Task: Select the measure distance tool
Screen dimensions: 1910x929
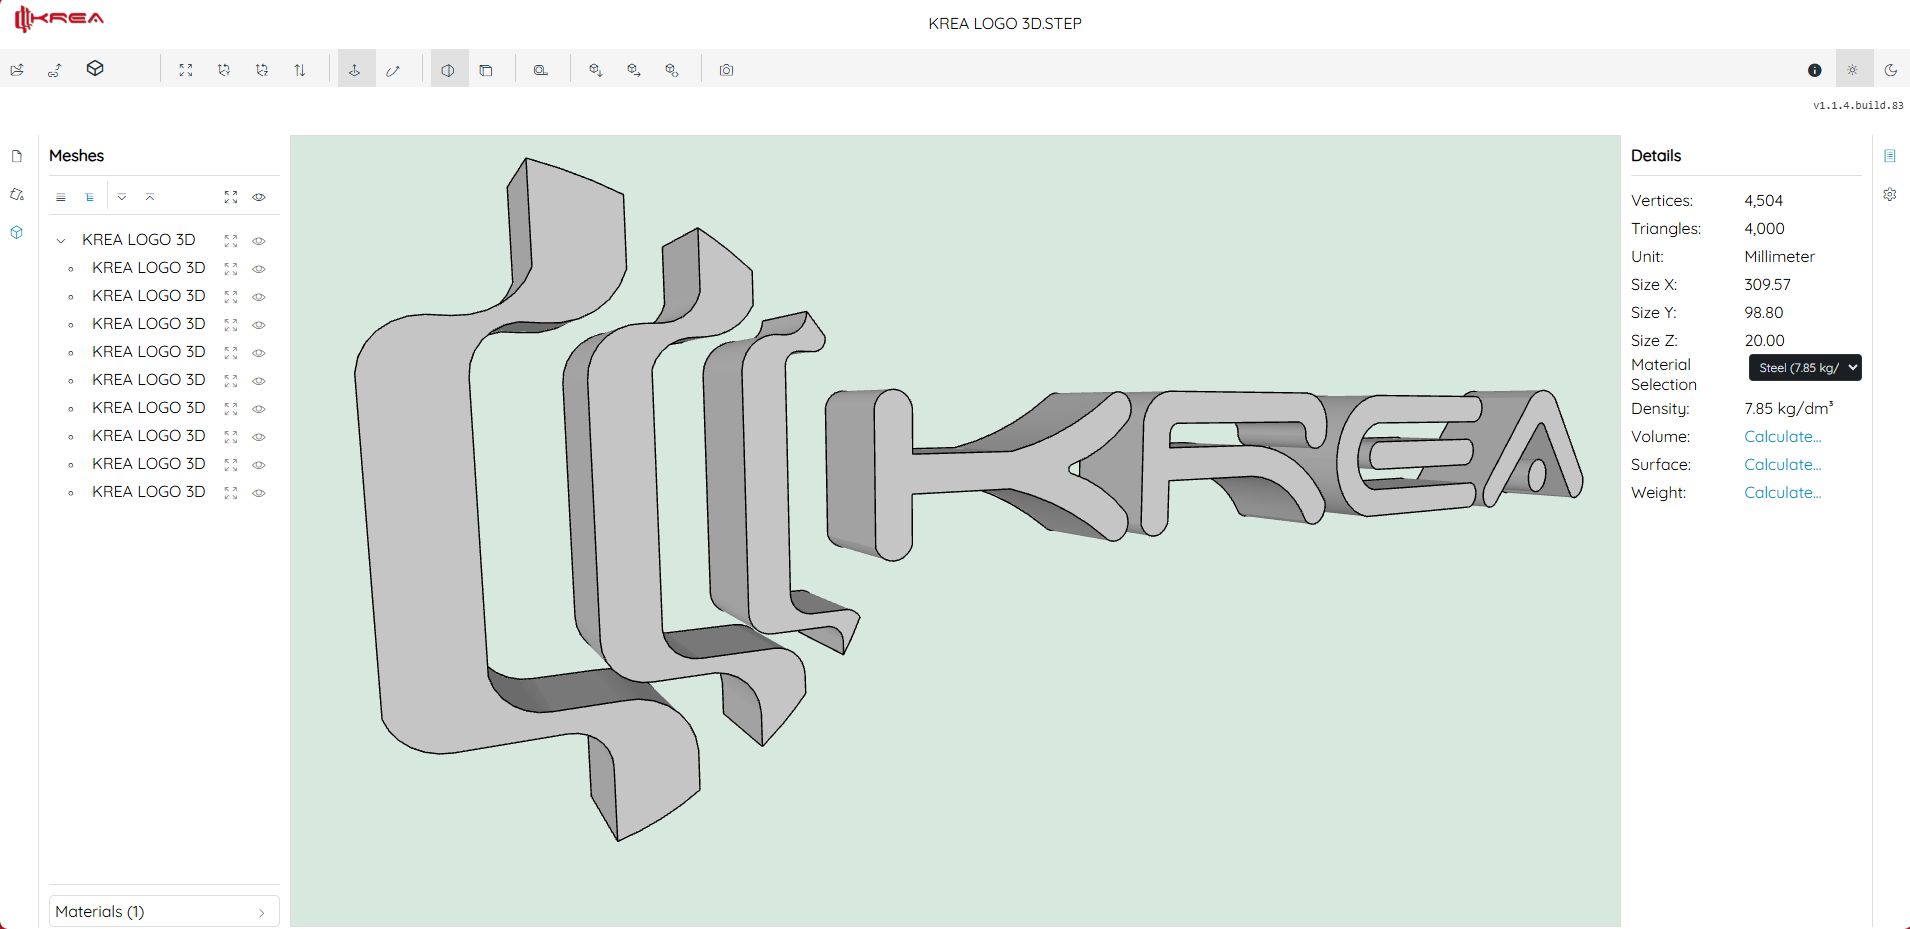Action: pyautogui.click(x=393, y=69)
